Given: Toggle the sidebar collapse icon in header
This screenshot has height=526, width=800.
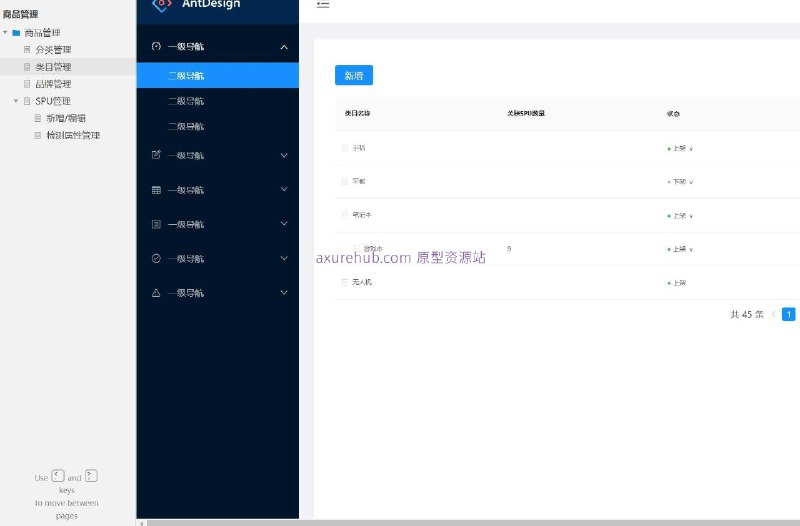Looking at the screenshot, I should coord(323,5).
